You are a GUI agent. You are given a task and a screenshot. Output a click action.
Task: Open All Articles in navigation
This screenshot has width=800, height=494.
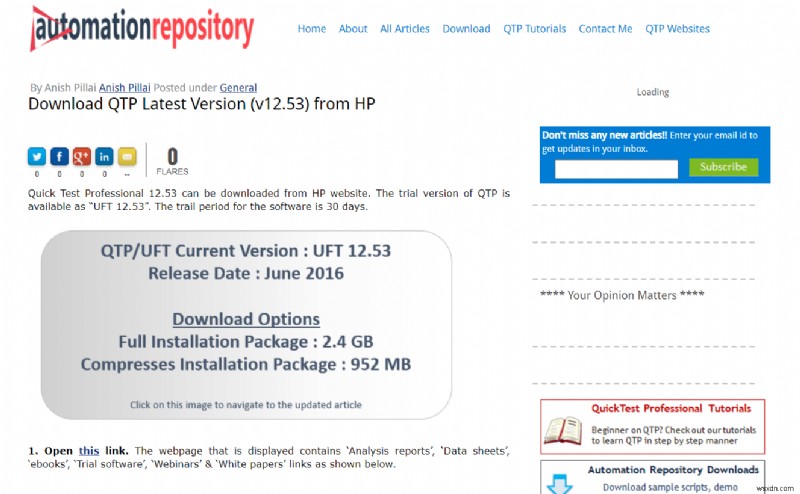tap(405, 29)
